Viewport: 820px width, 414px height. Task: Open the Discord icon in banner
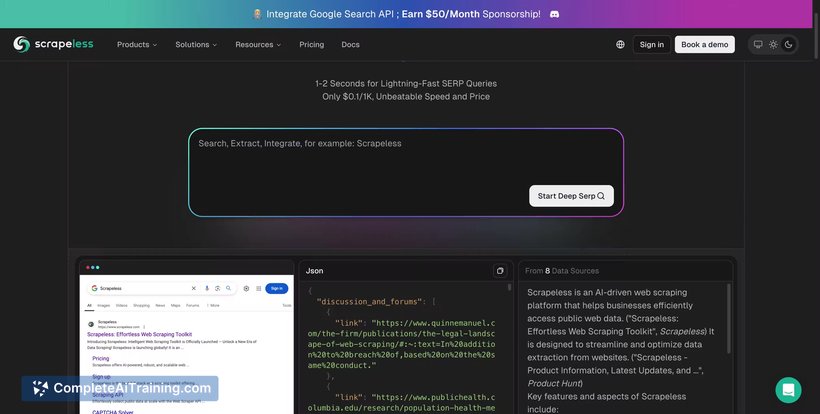555,14
